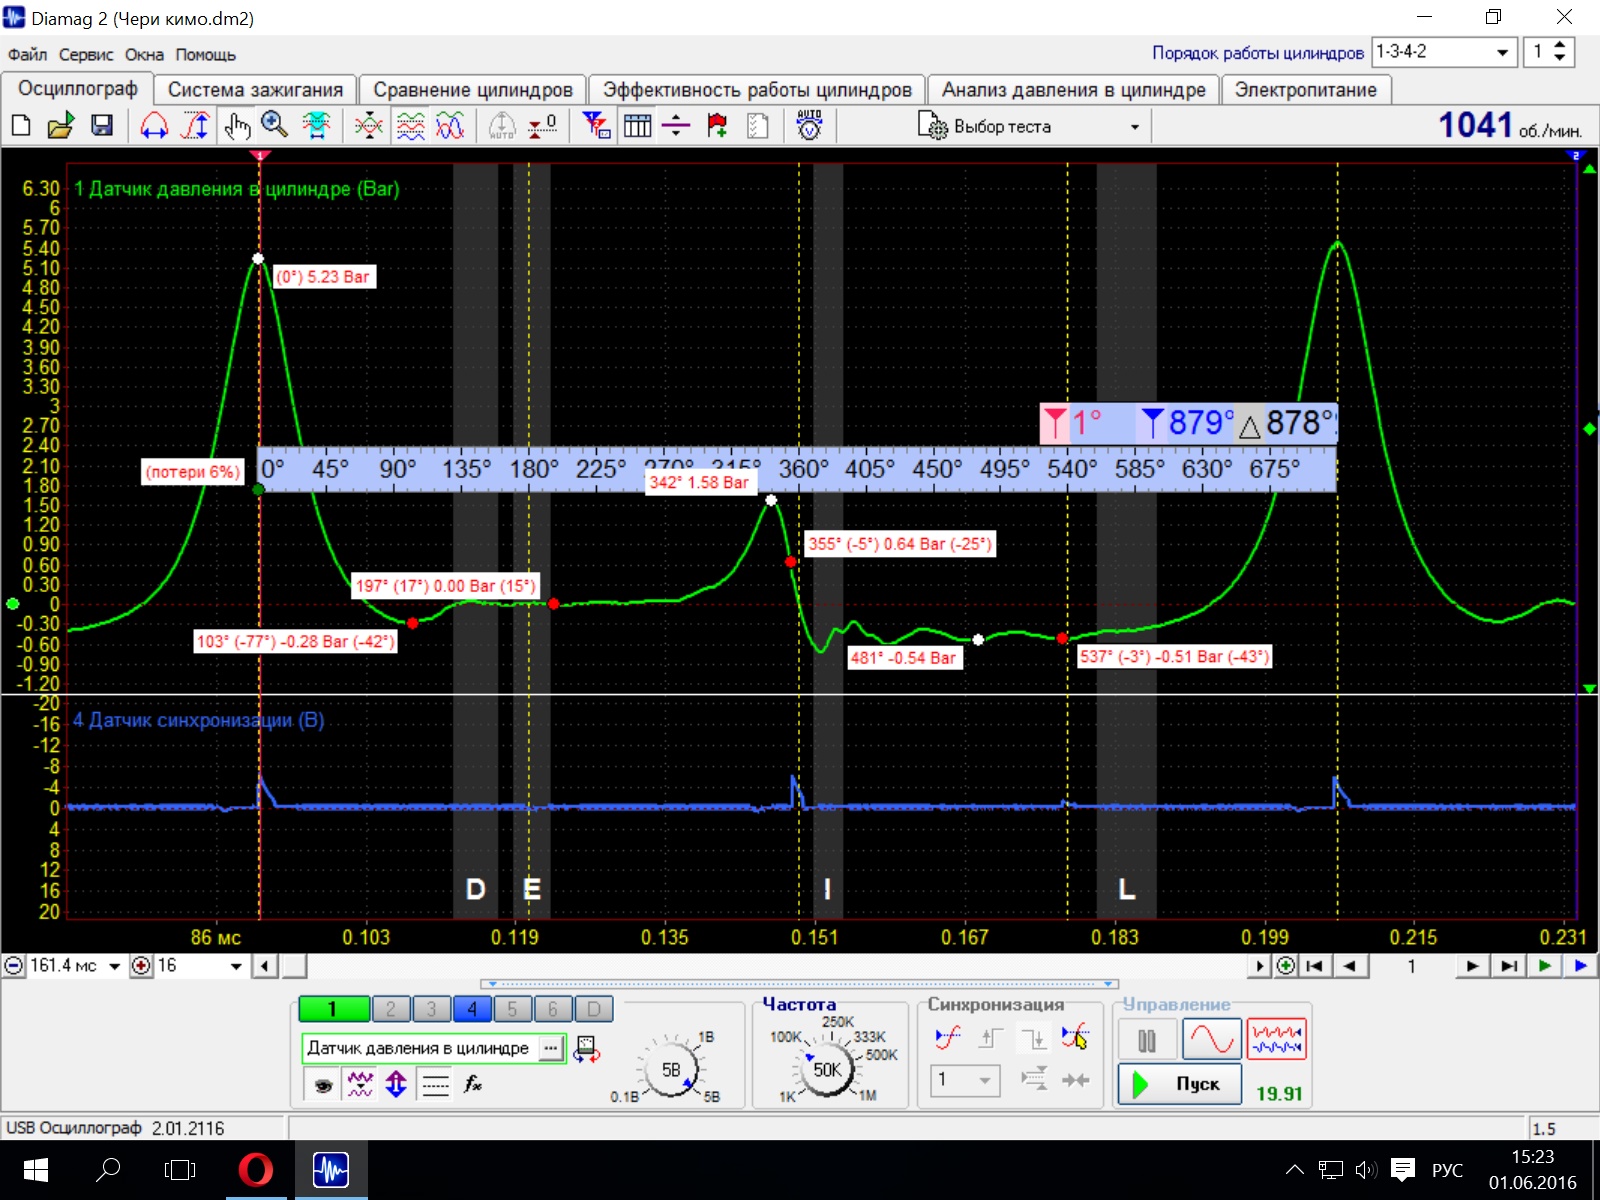Screen dimensions: 1600x1200
Task: Click the blue vertical position arrows icon
Action: point(396,1084)
